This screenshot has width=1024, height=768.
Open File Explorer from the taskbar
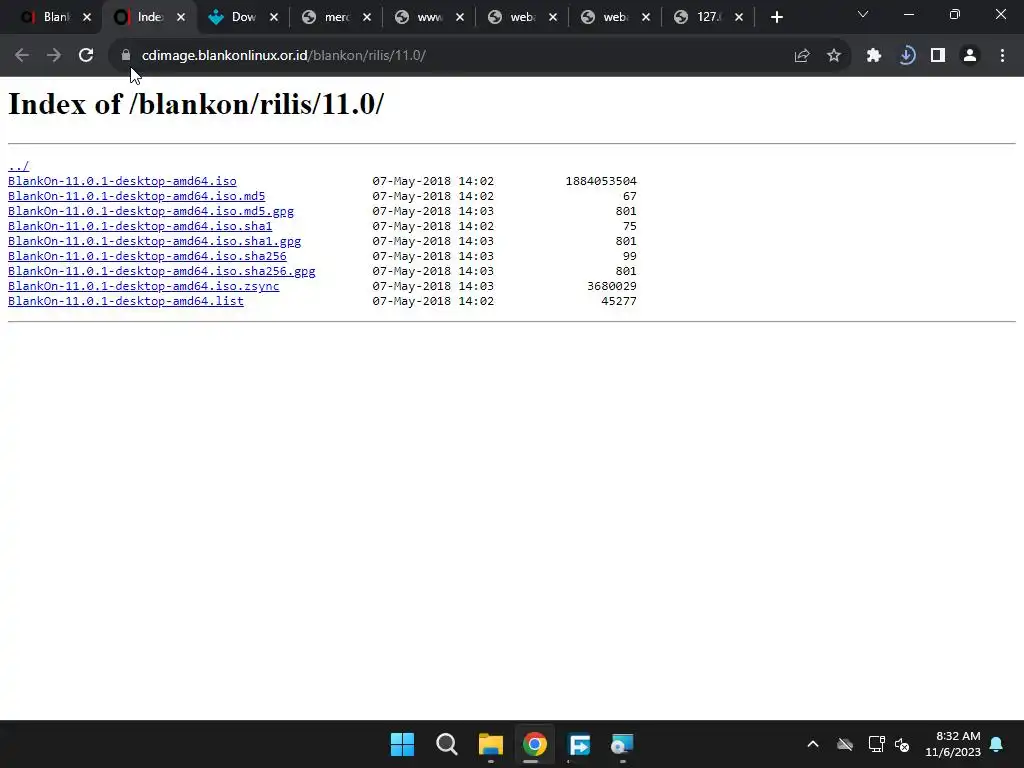coord(490,744)
